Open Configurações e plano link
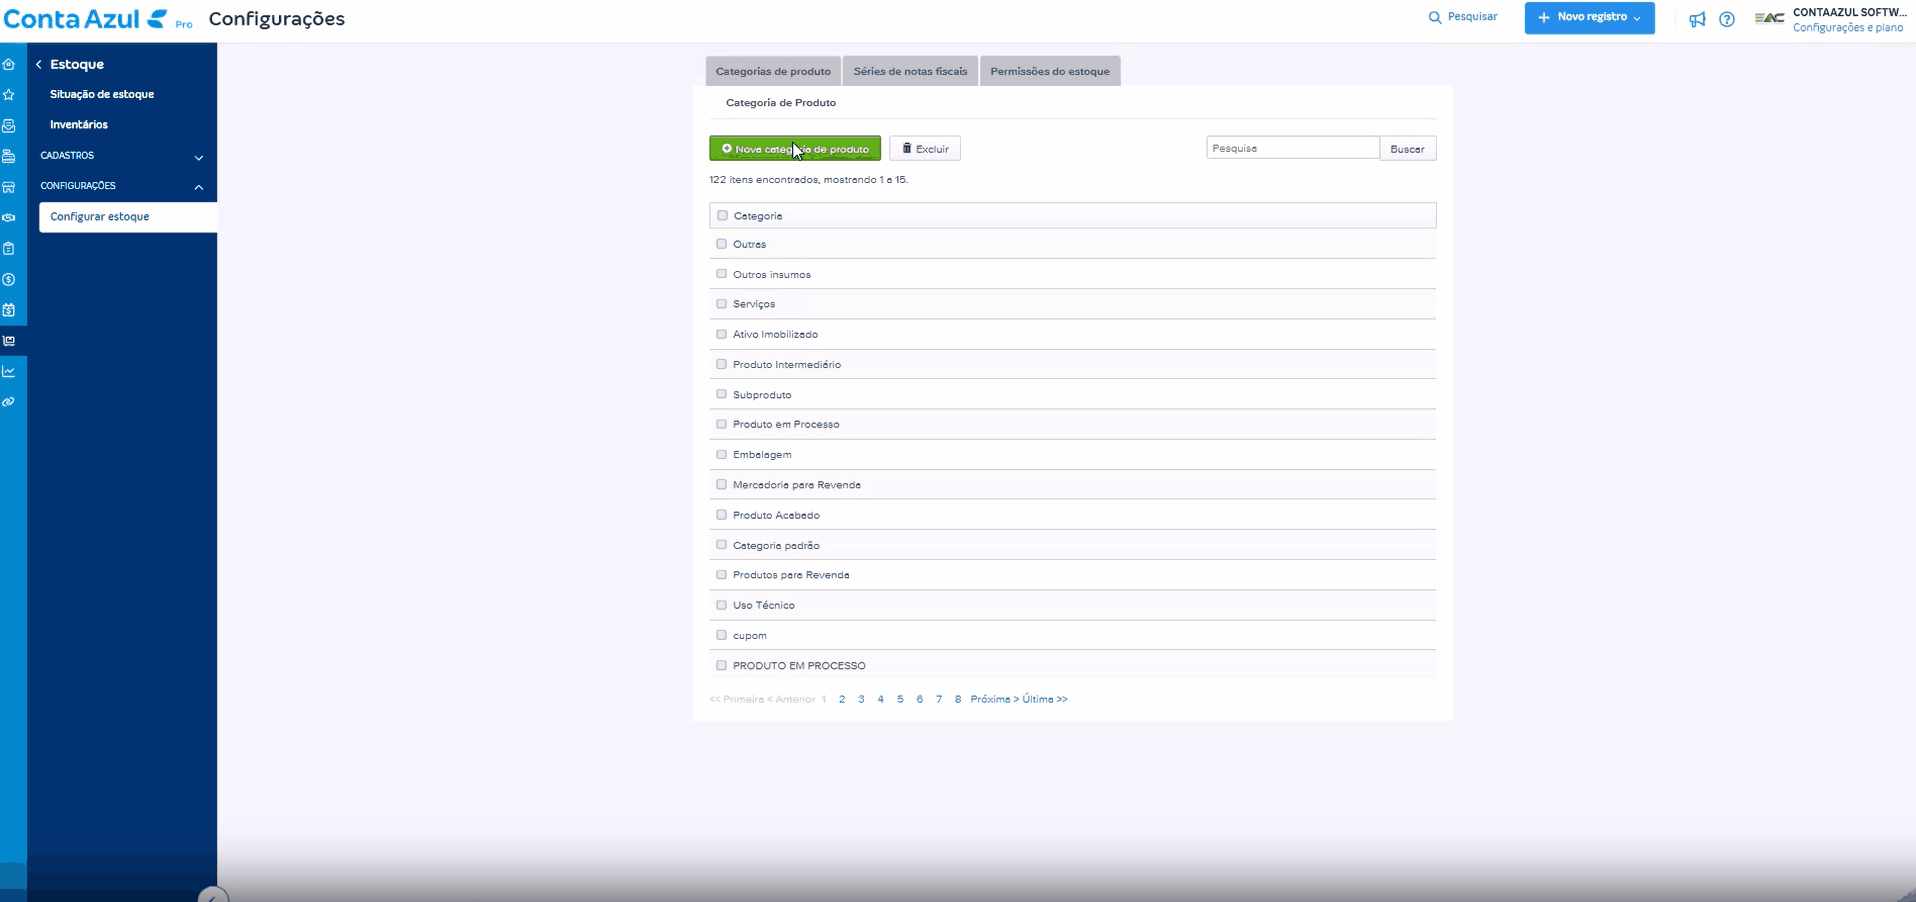The width and height of the screenshot is (1916, 902). [x=1849, y=27]
